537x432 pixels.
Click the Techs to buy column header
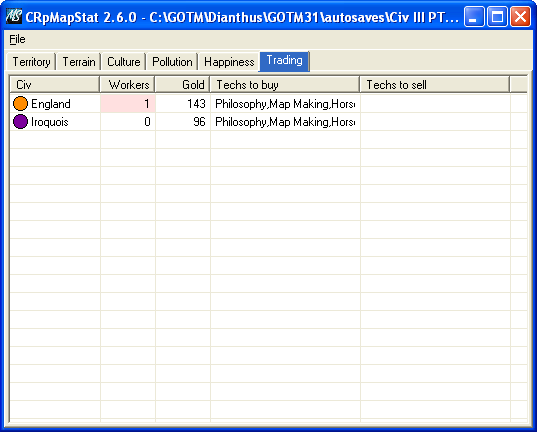(x=285, y=85)
